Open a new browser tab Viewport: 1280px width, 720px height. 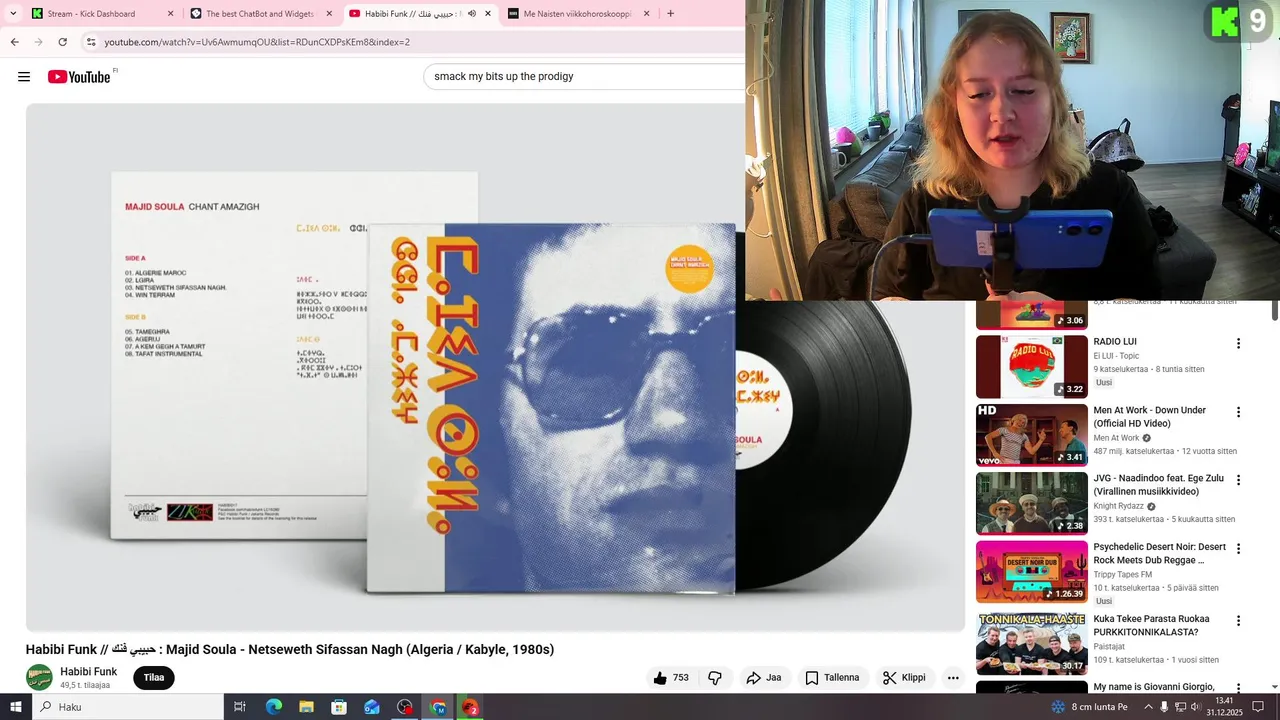click(x=670, y=14)
